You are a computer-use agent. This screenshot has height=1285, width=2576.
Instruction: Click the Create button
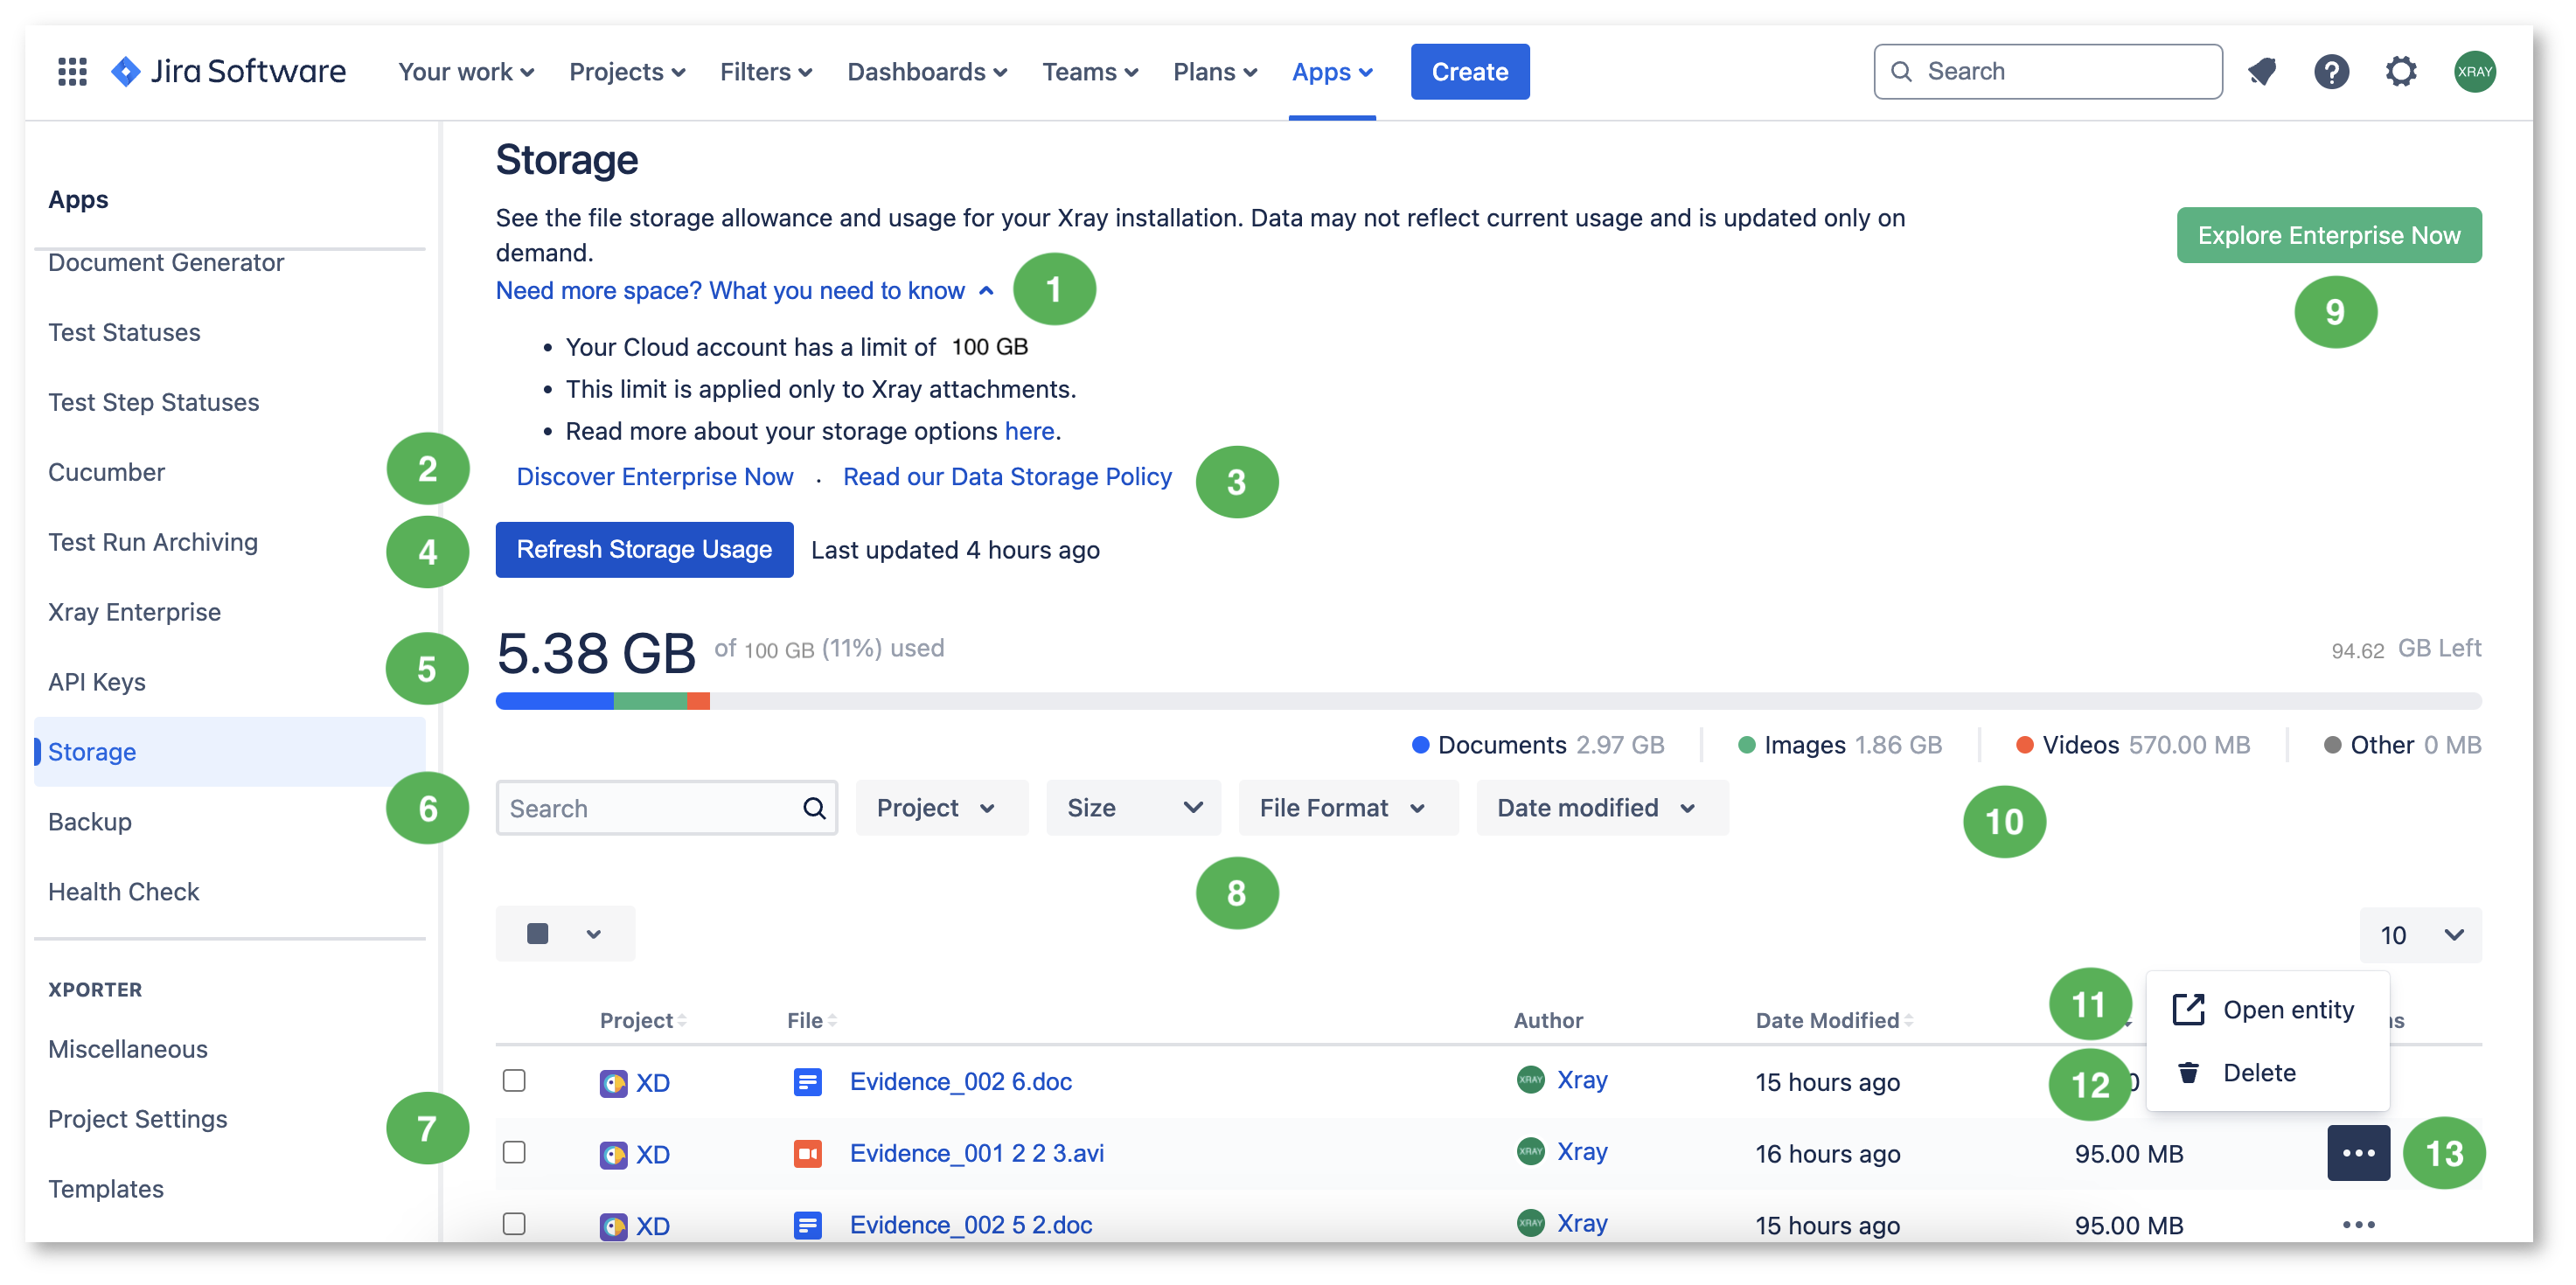[x=1469, y=71]
